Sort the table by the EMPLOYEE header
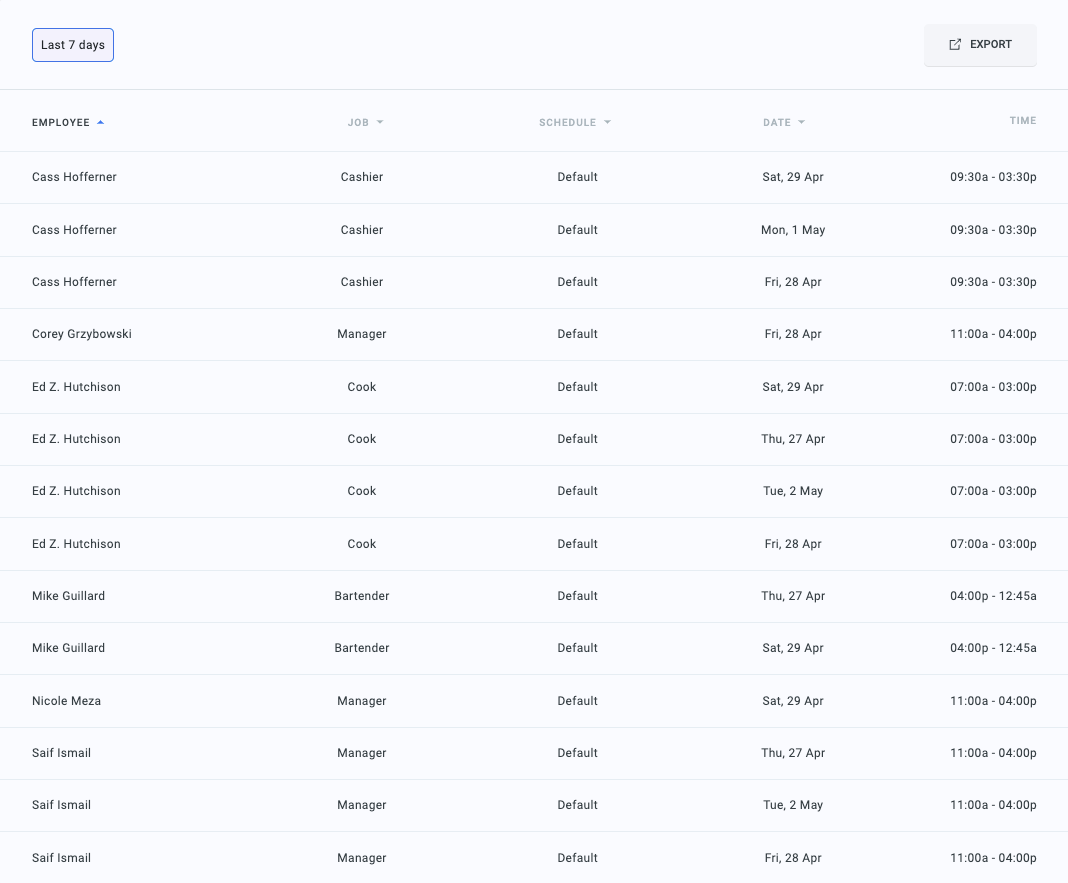Viewport: 1068px width, 883px height. pyautogui.click(x=61, y=123)
